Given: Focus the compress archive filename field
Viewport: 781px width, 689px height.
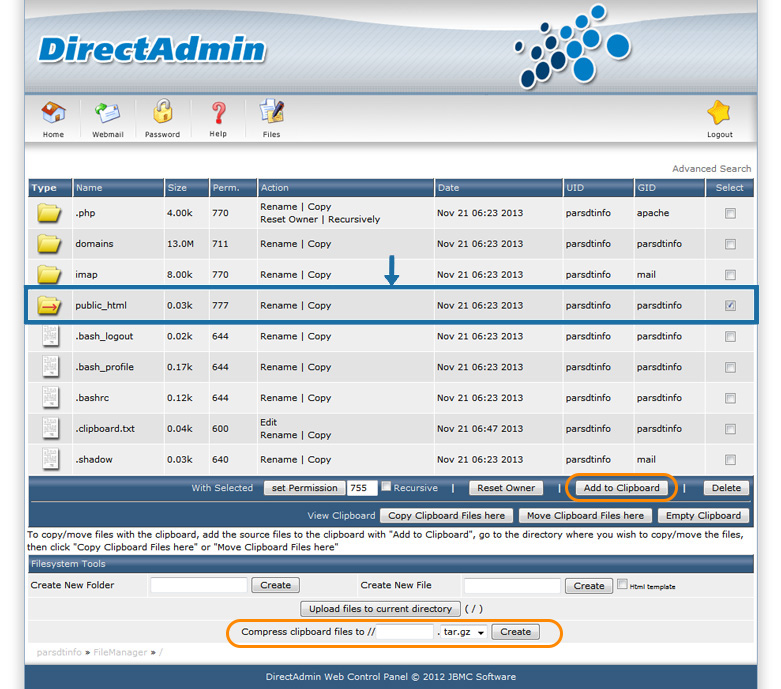Looking at the screenshot, I should pos(404,632).
